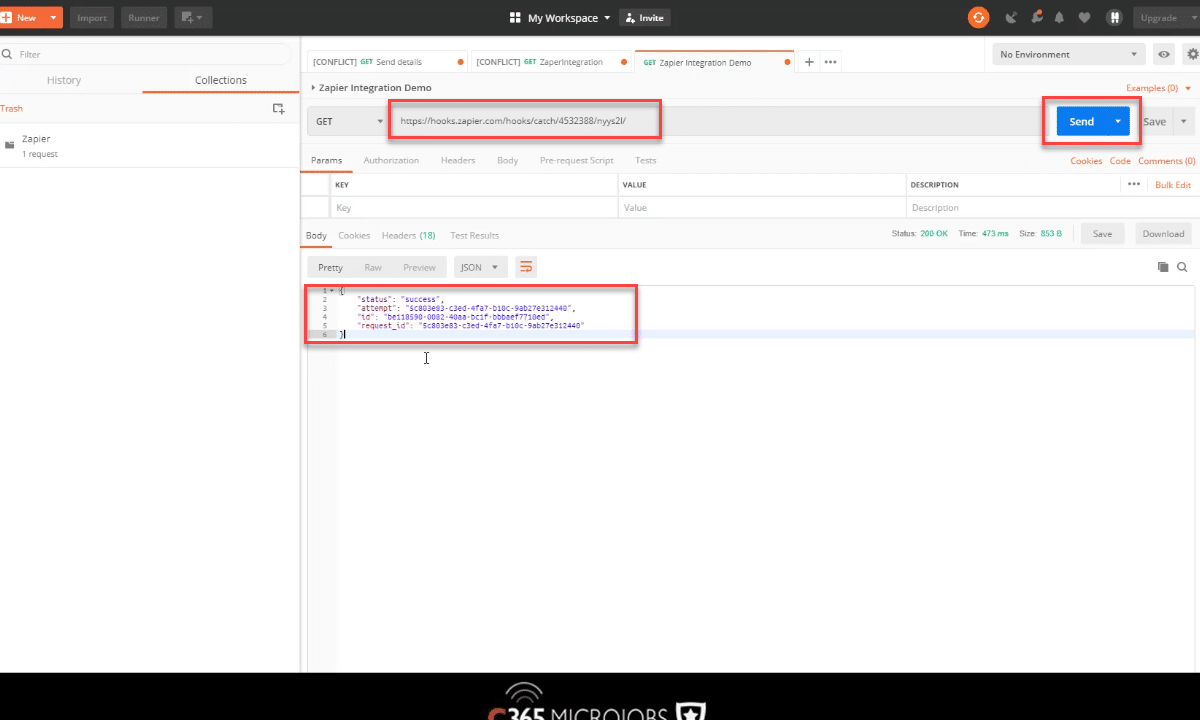Toggle response line wrap icon
Screen dimensions: 1200x720
coord(526,267)
